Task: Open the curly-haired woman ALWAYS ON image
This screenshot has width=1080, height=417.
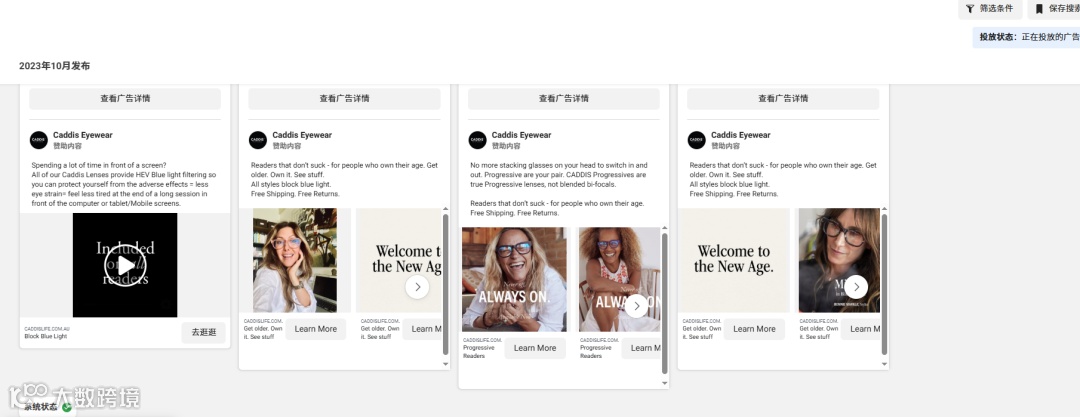Action: pos(620,280)
